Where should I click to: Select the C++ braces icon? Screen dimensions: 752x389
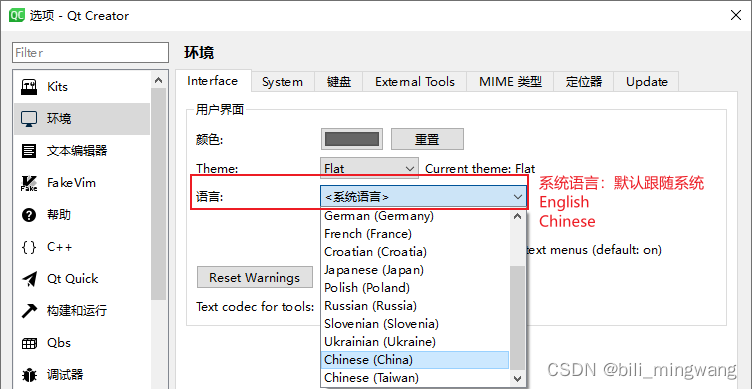(29, 248)
